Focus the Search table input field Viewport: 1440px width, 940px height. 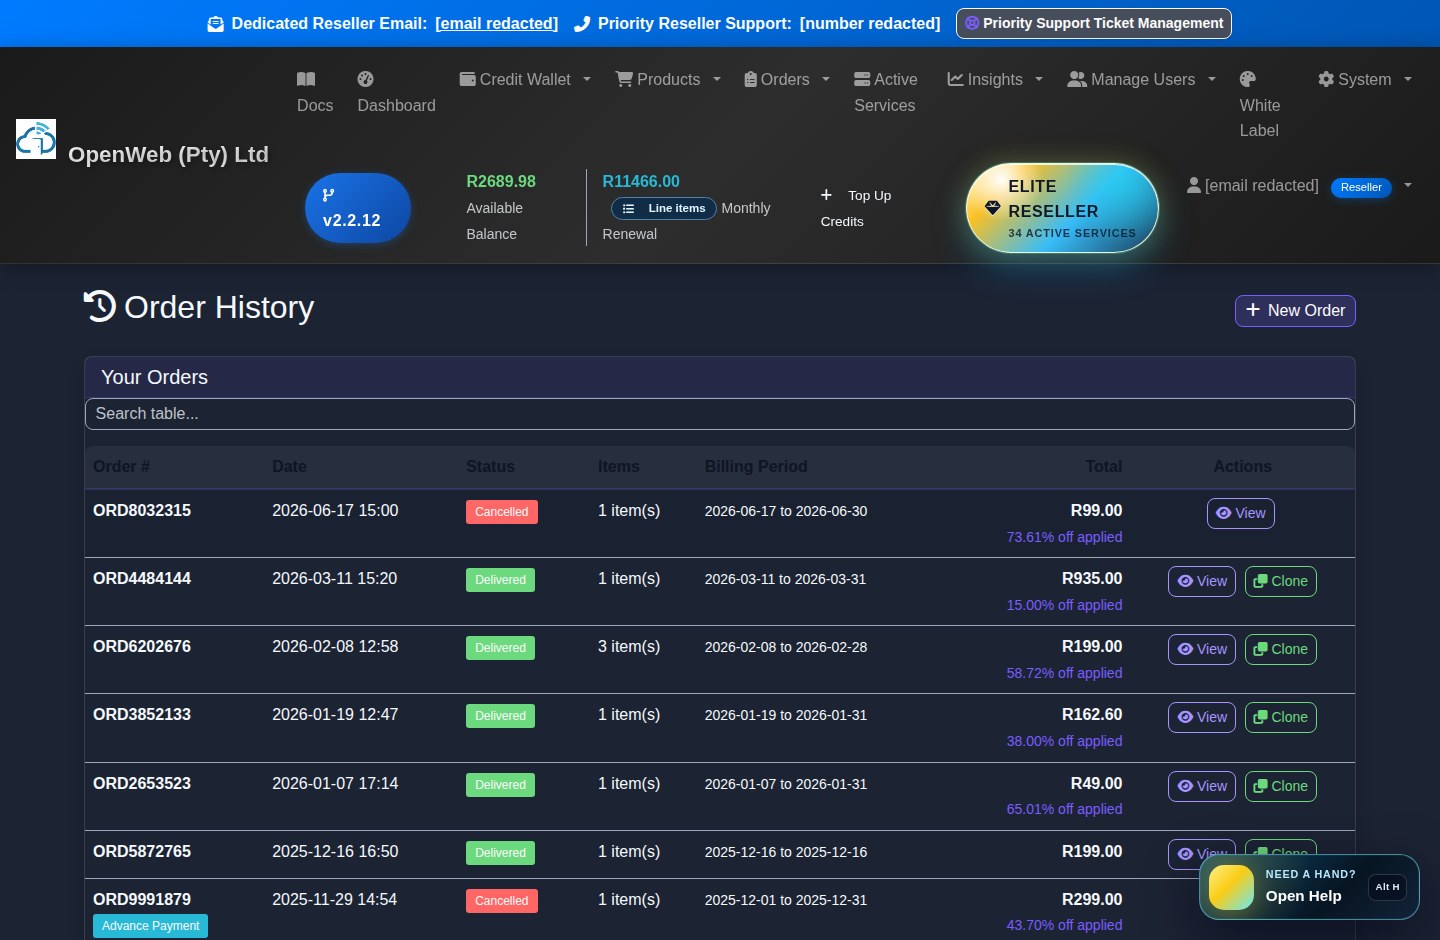tap(720, 414)
